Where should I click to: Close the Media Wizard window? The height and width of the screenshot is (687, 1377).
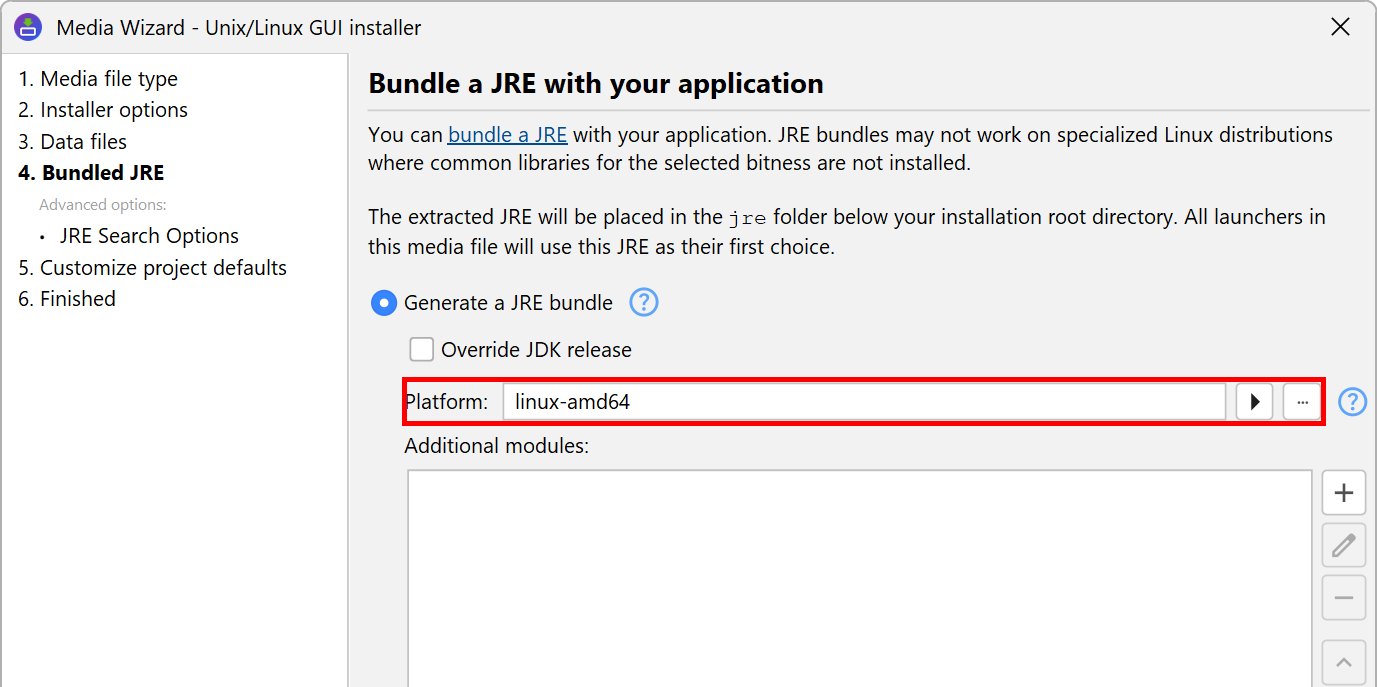coord(1340,27)
